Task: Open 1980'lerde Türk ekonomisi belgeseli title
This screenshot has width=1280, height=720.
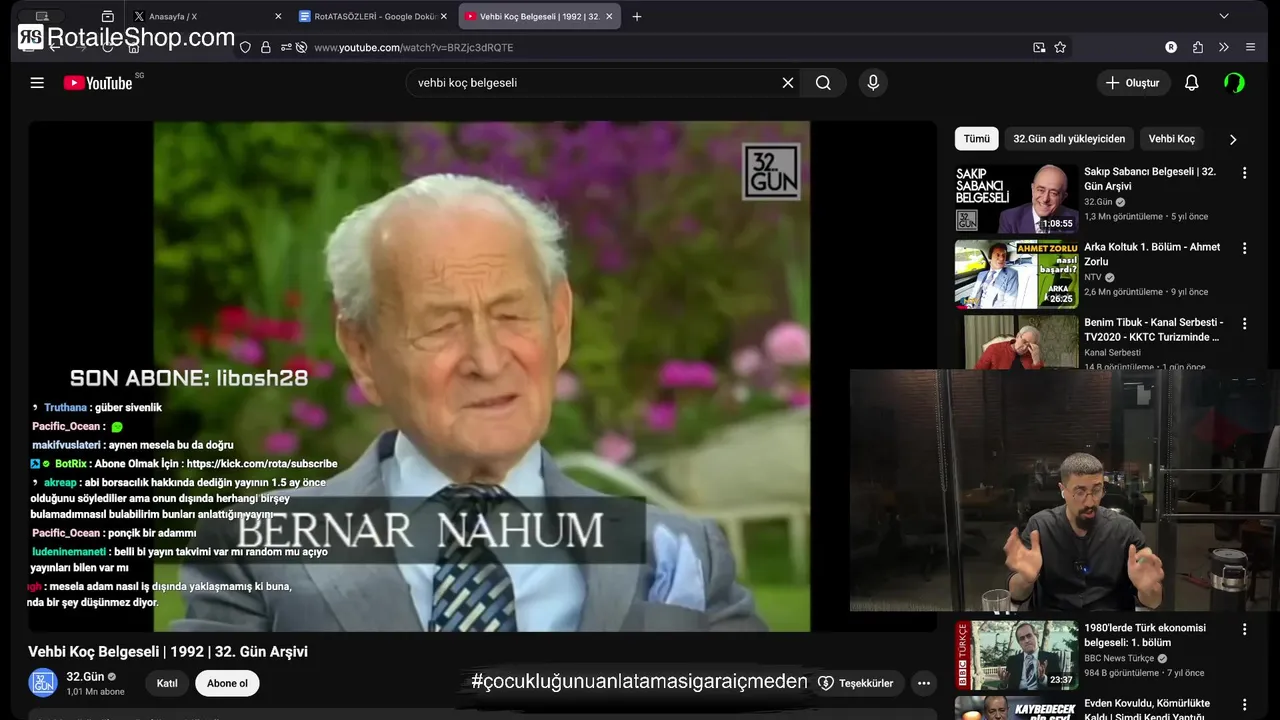Action: coord(1145,635)
